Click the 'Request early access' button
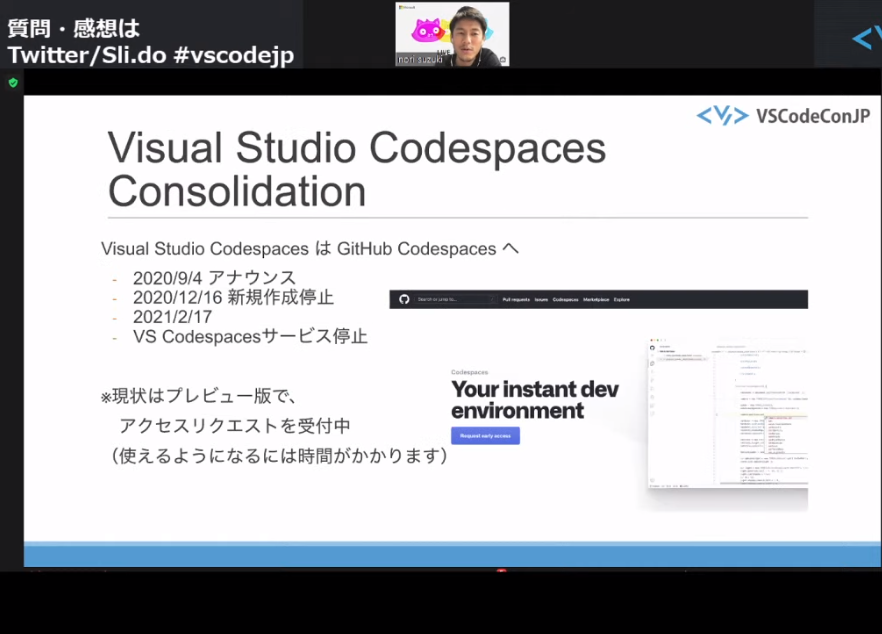This screenshot has height=634, width=882. click(485, 436)
